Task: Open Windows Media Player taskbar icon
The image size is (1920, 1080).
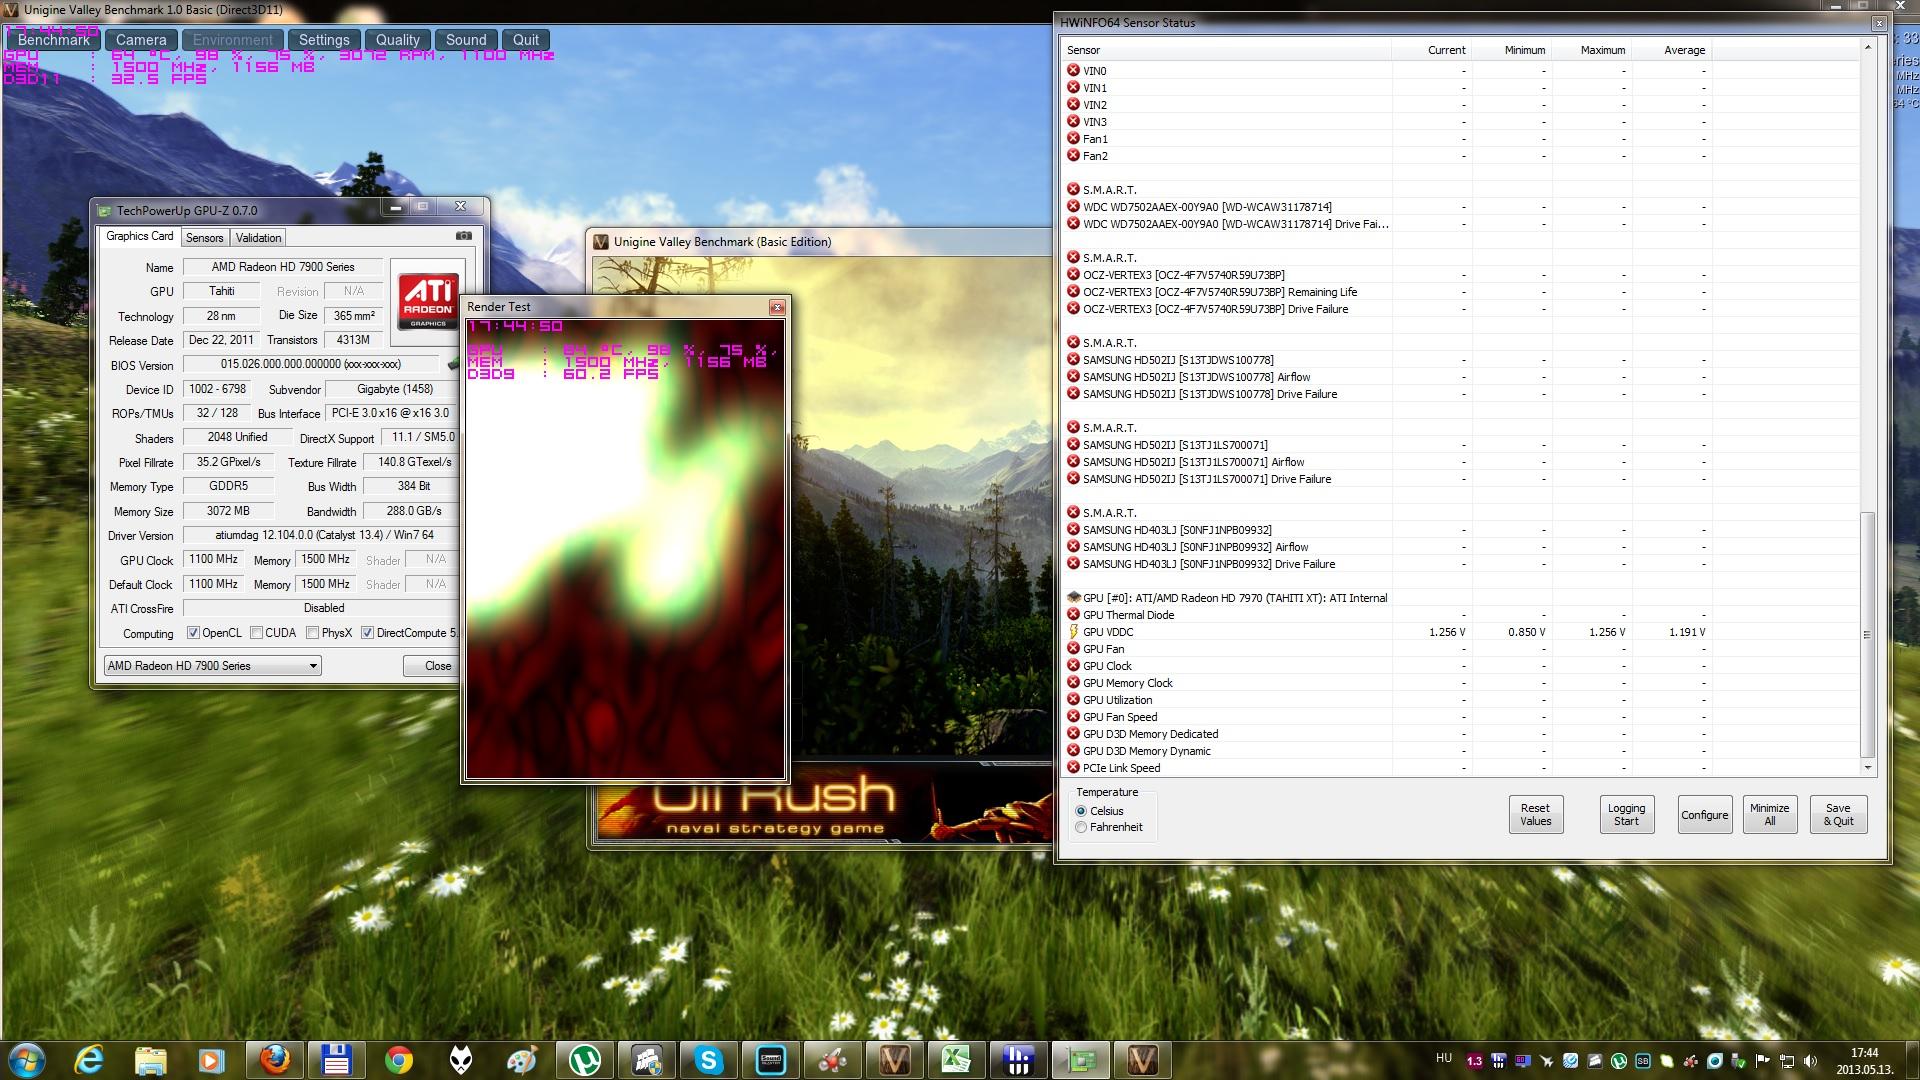Action: pyautogui.click(x=211, y=1059)
